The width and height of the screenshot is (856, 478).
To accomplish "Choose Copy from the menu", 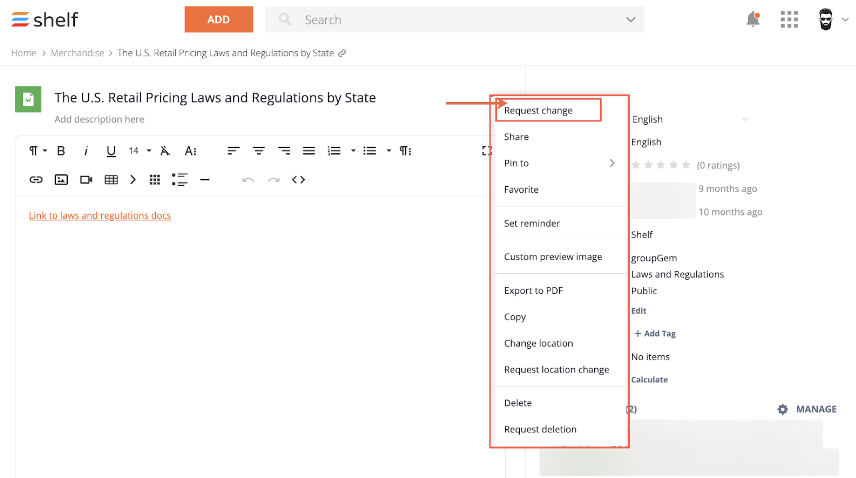I will click(515, 317).
